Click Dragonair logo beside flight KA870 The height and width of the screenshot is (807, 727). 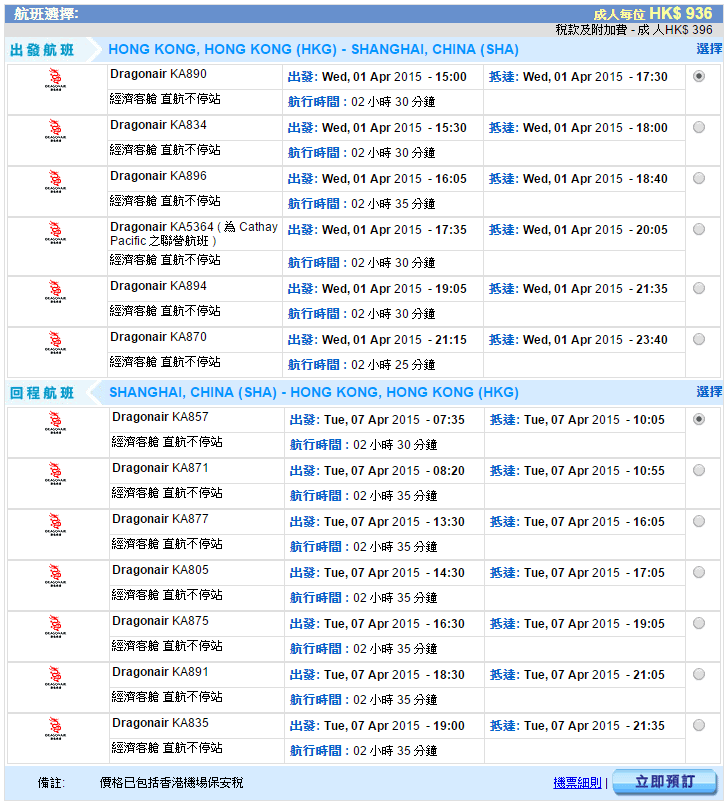point(56,343)
